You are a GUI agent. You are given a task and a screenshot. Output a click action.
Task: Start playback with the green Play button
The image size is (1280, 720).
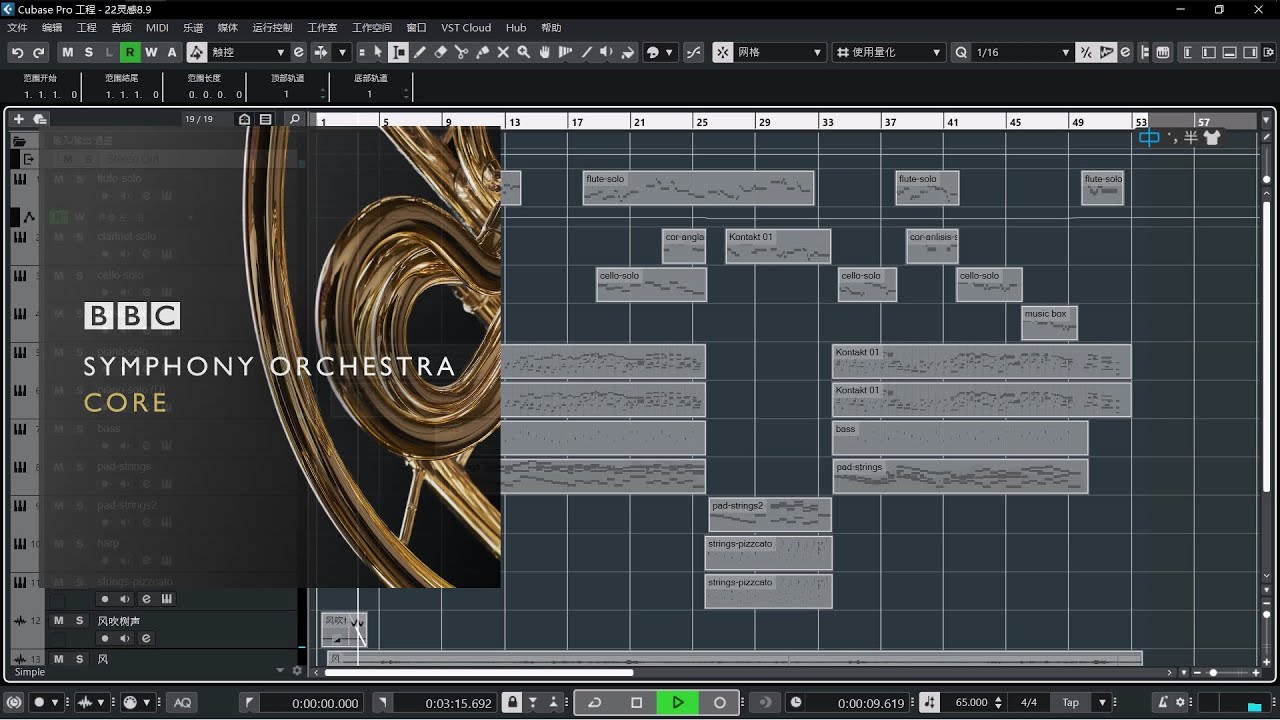coord(678,703)
